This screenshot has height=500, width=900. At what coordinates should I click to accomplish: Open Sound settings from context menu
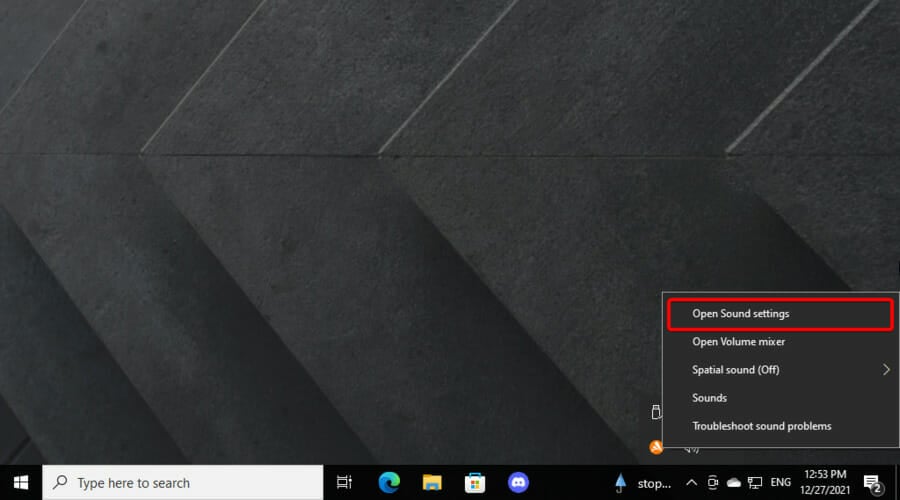click(780, 314)
